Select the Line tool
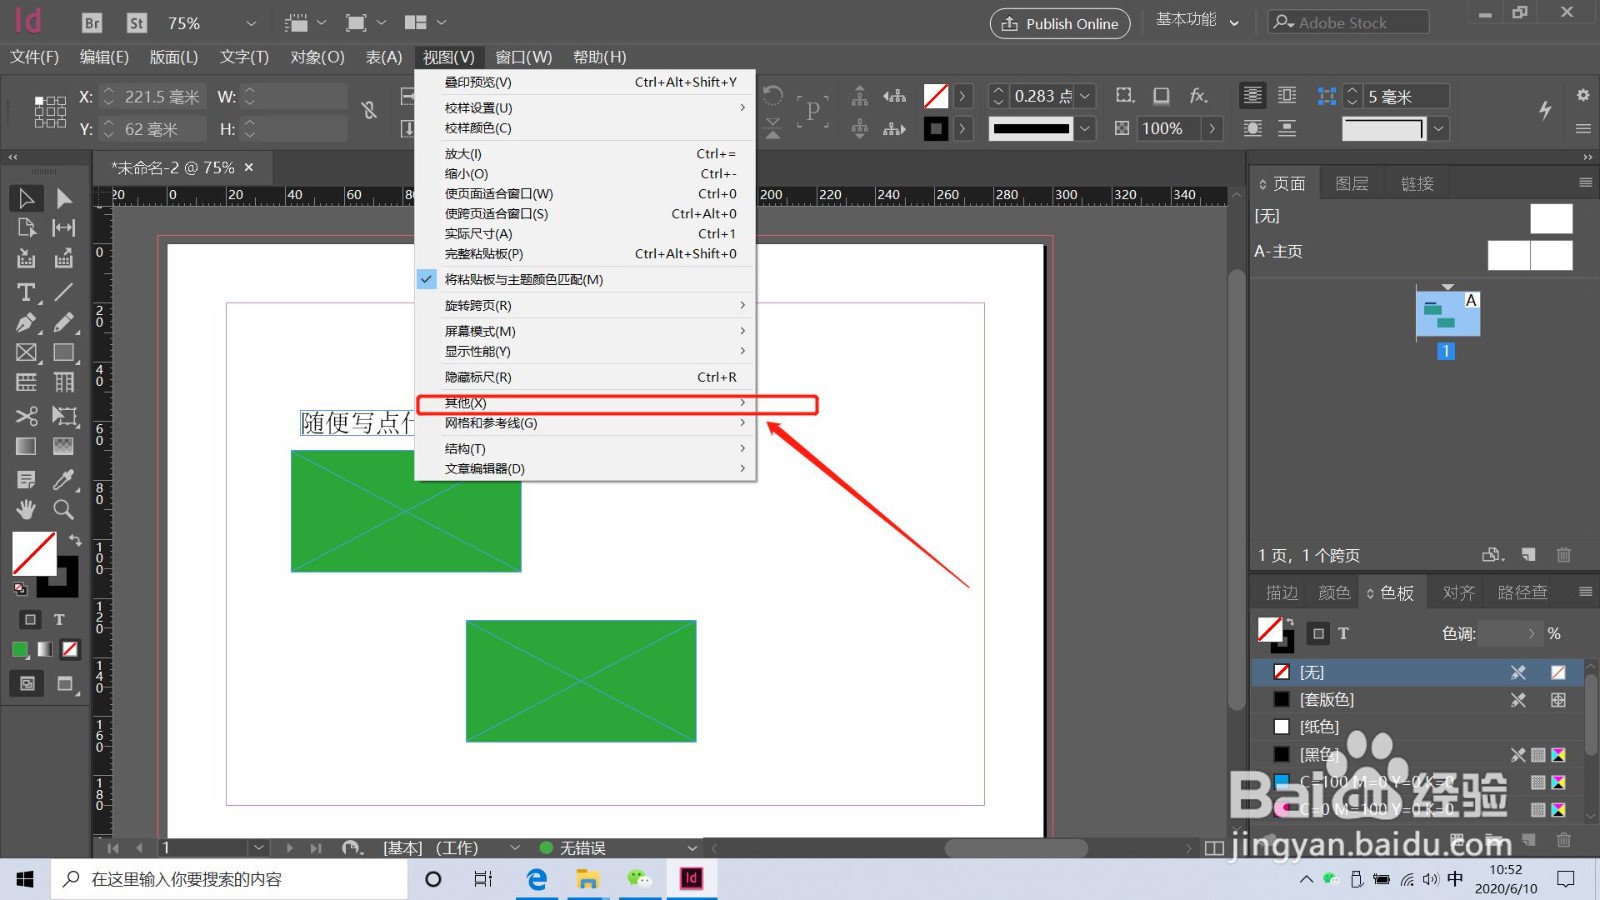The image size is (1600, 900). pos(64,292)
